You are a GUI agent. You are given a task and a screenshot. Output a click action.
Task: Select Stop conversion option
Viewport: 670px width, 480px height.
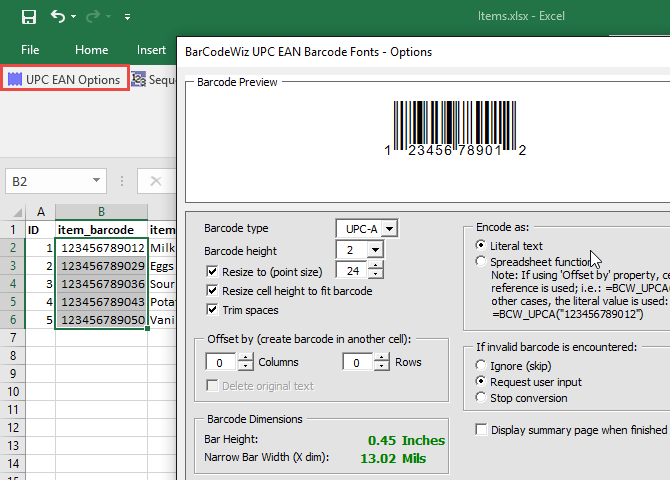pyautogui.click(x=481, y=398)
